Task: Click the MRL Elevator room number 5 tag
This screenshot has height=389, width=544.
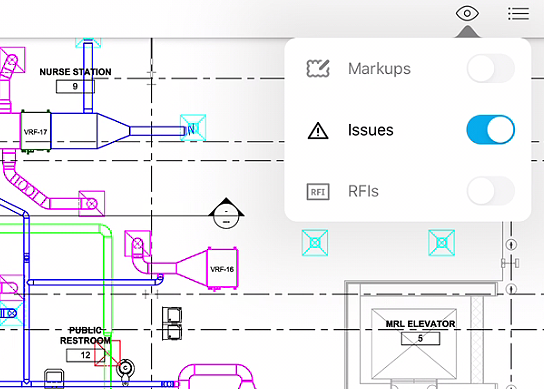Action: point(420,338)
